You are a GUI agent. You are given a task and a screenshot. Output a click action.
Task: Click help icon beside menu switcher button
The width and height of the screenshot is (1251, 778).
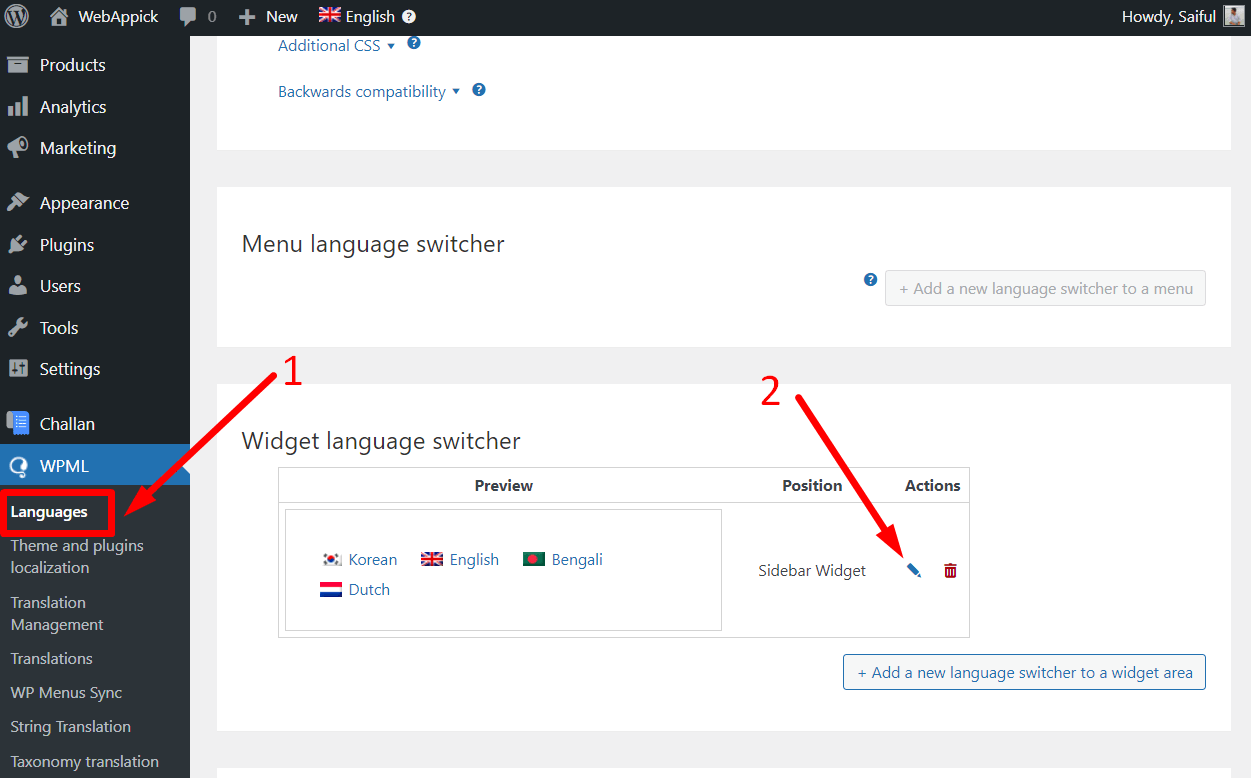[x=870, y=280]
